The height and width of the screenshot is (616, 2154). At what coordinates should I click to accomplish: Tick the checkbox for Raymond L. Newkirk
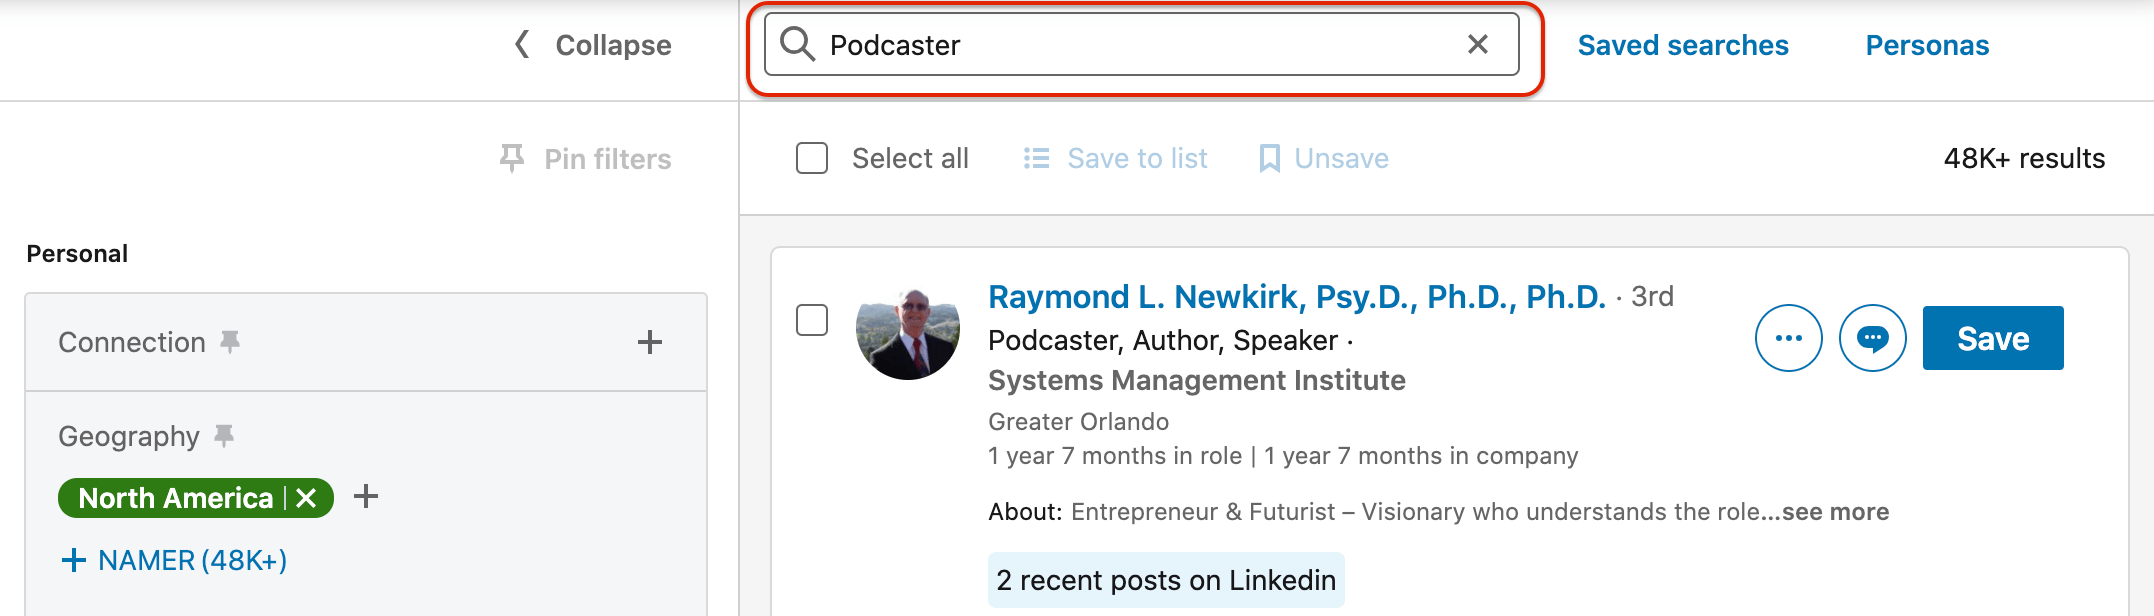point(812,320)
